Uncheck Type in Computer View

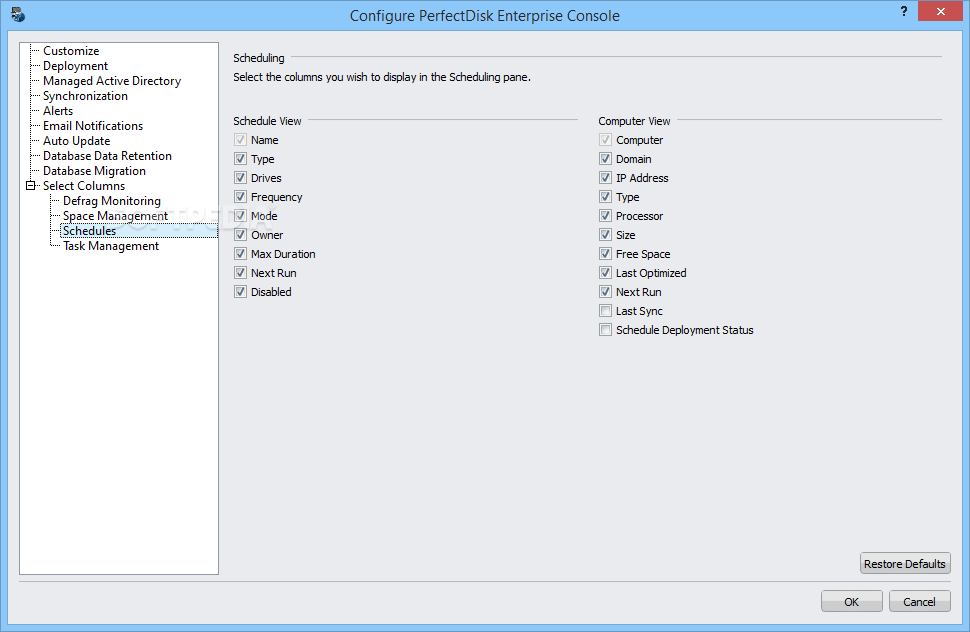point(606,197)
